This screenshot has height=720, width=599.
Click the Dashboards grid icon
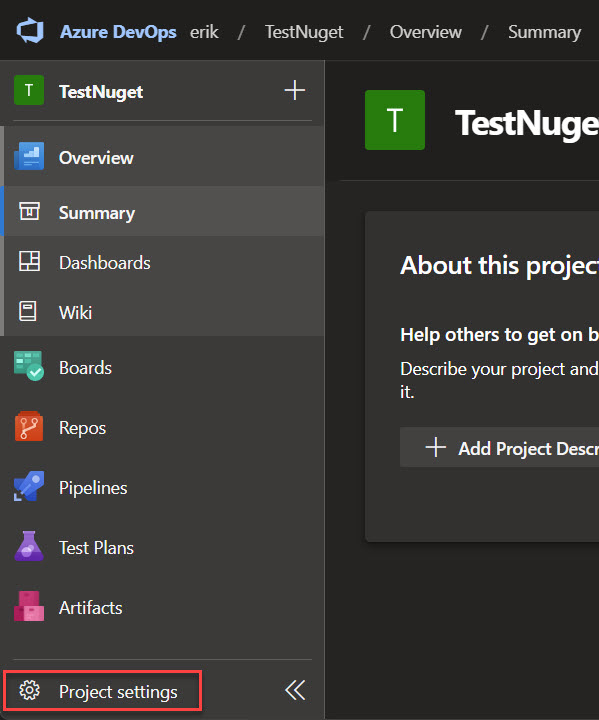tap(29, 261)
